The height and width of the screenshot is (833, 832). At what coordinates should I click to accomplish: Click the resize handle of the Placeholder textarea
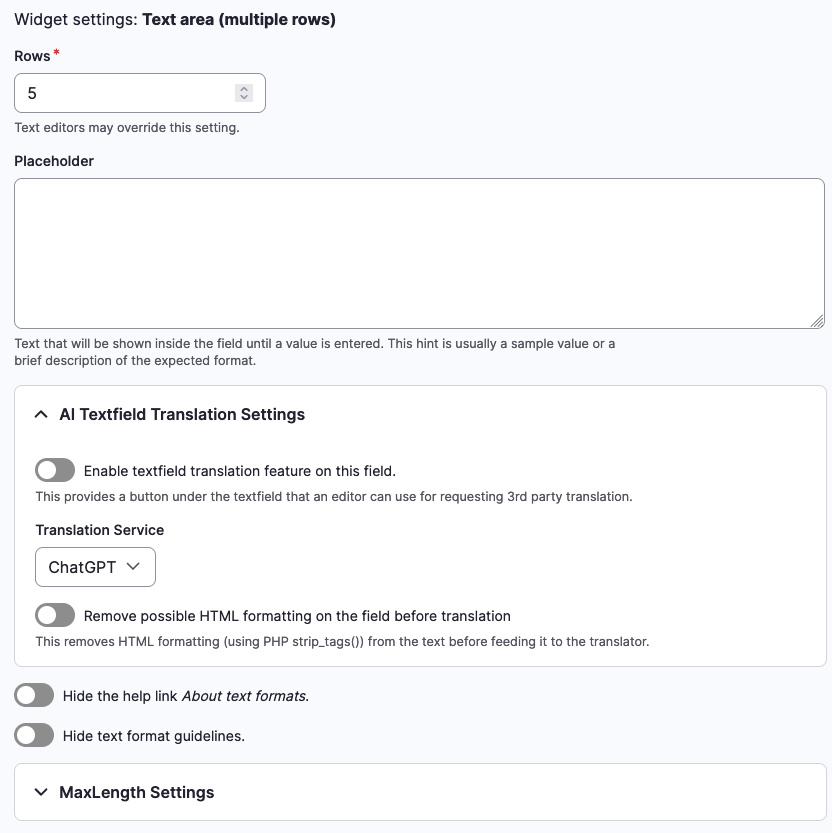(x=818, y=321)
